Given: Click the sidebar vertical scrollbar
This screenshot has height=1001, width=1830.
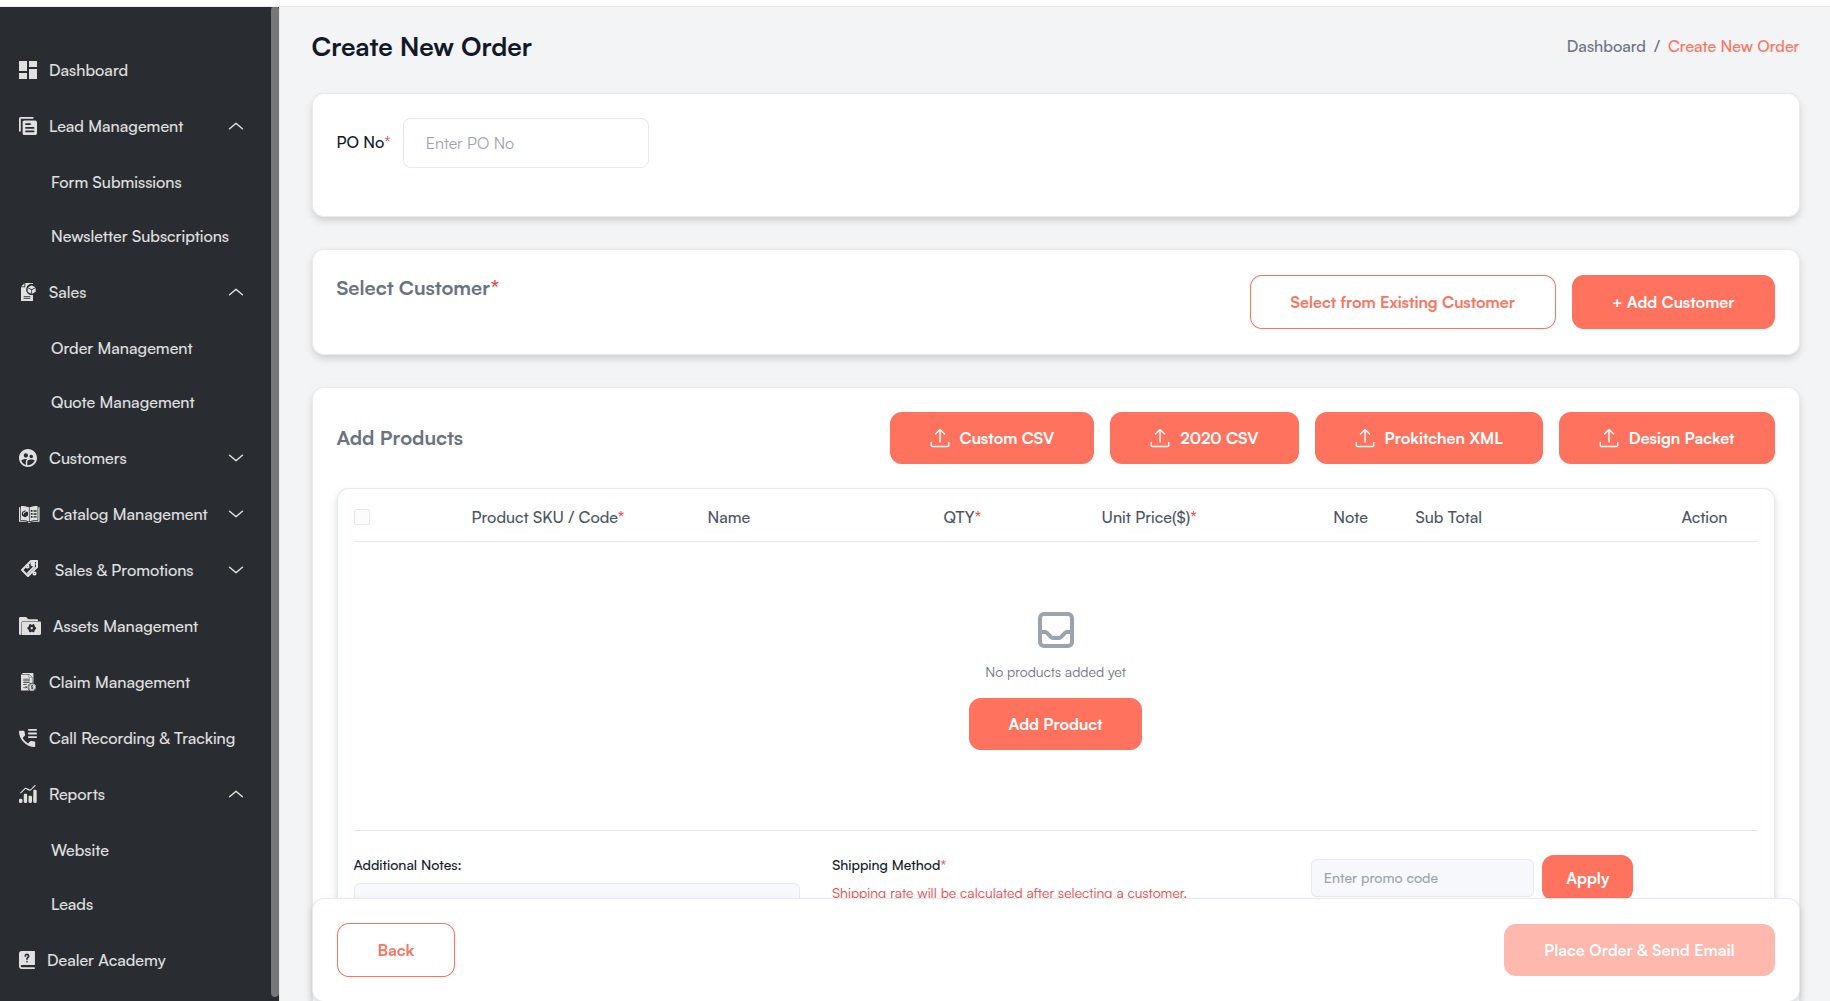Looking at the screenshot, I should pyautogui.click(x=275, y=500).
